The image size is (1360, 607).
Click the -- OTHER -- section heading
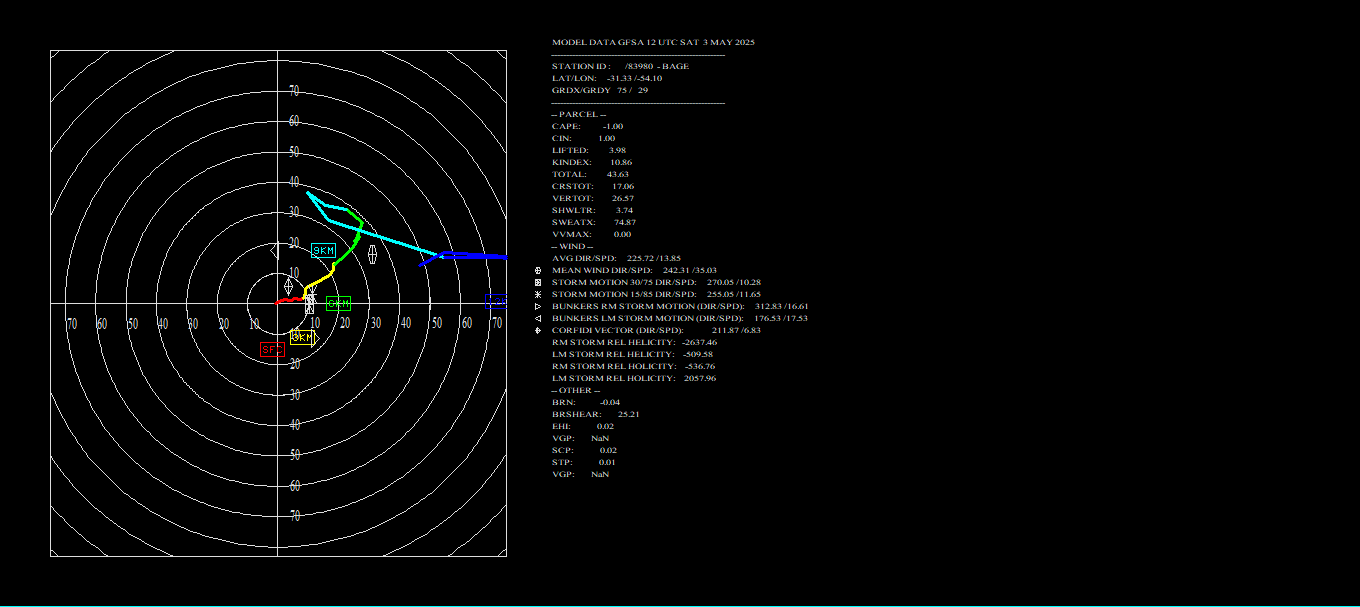click(576, 390)
